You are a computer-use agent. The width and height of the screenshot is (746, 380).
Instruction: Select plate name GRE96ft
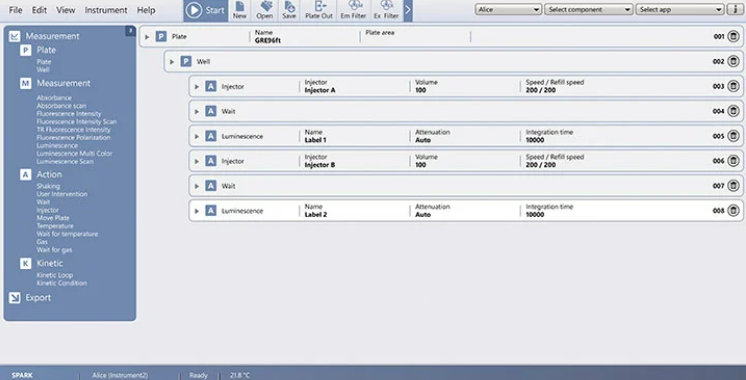(268, 40)
